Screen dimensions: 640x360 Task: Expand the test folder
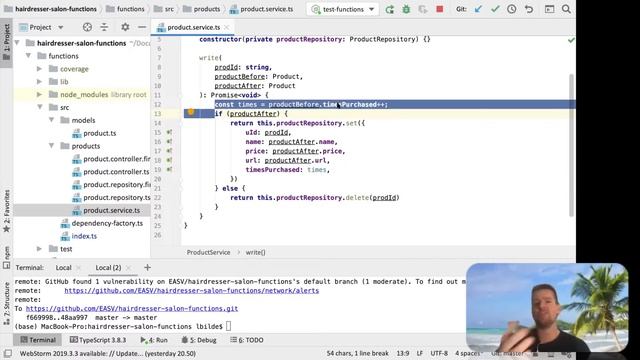pos(40,249)
